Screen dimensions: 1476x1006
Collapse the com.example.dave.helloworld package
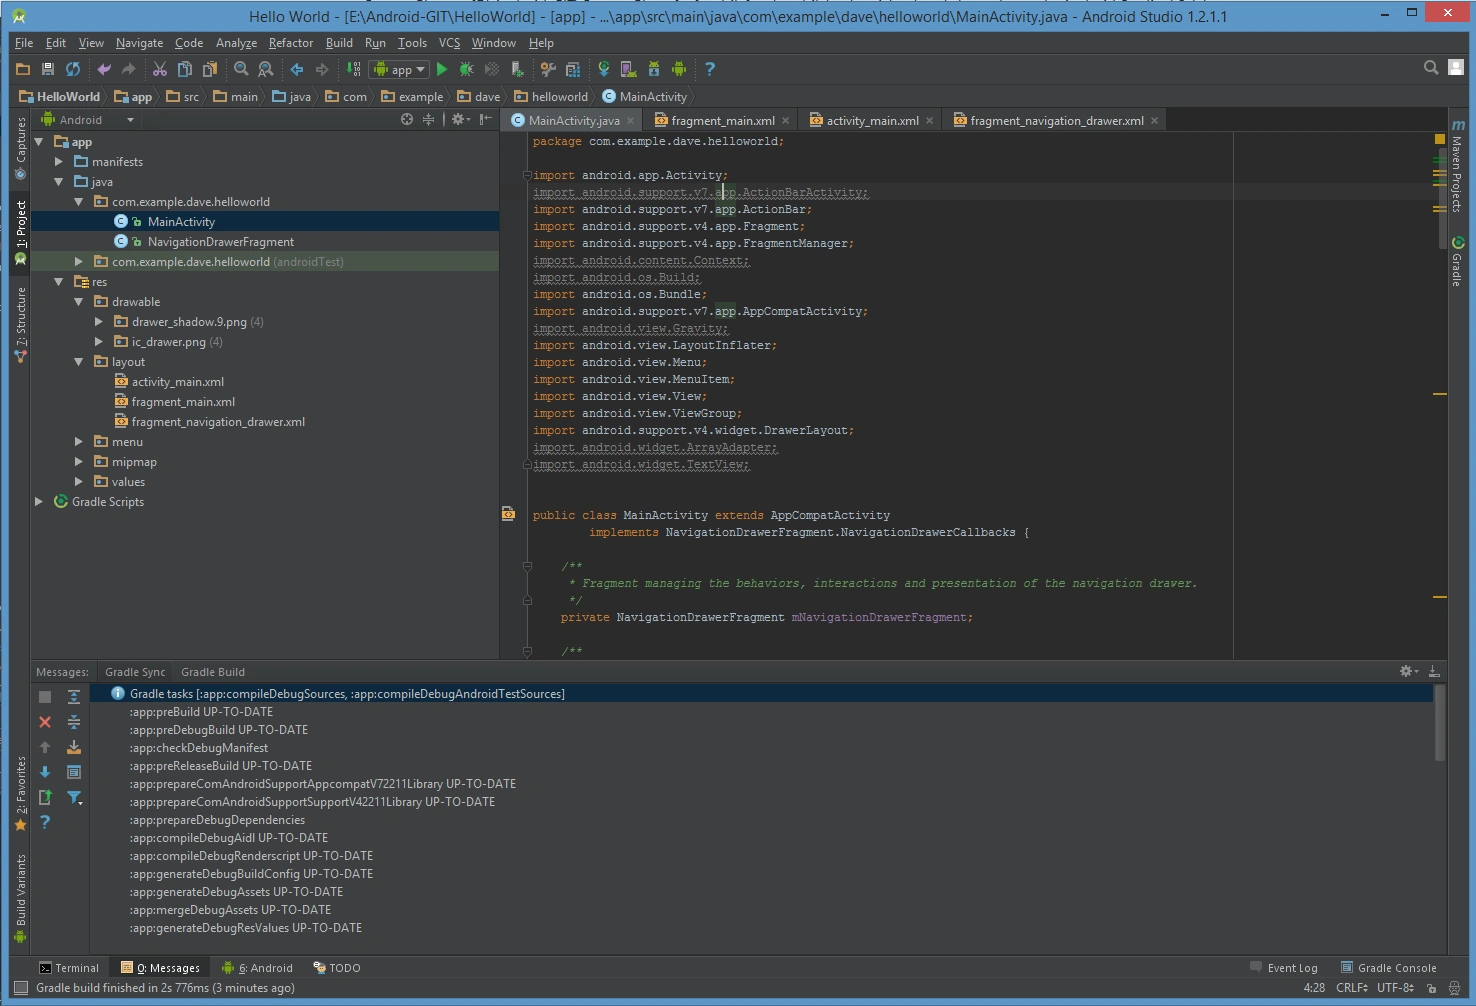[78, 201]
